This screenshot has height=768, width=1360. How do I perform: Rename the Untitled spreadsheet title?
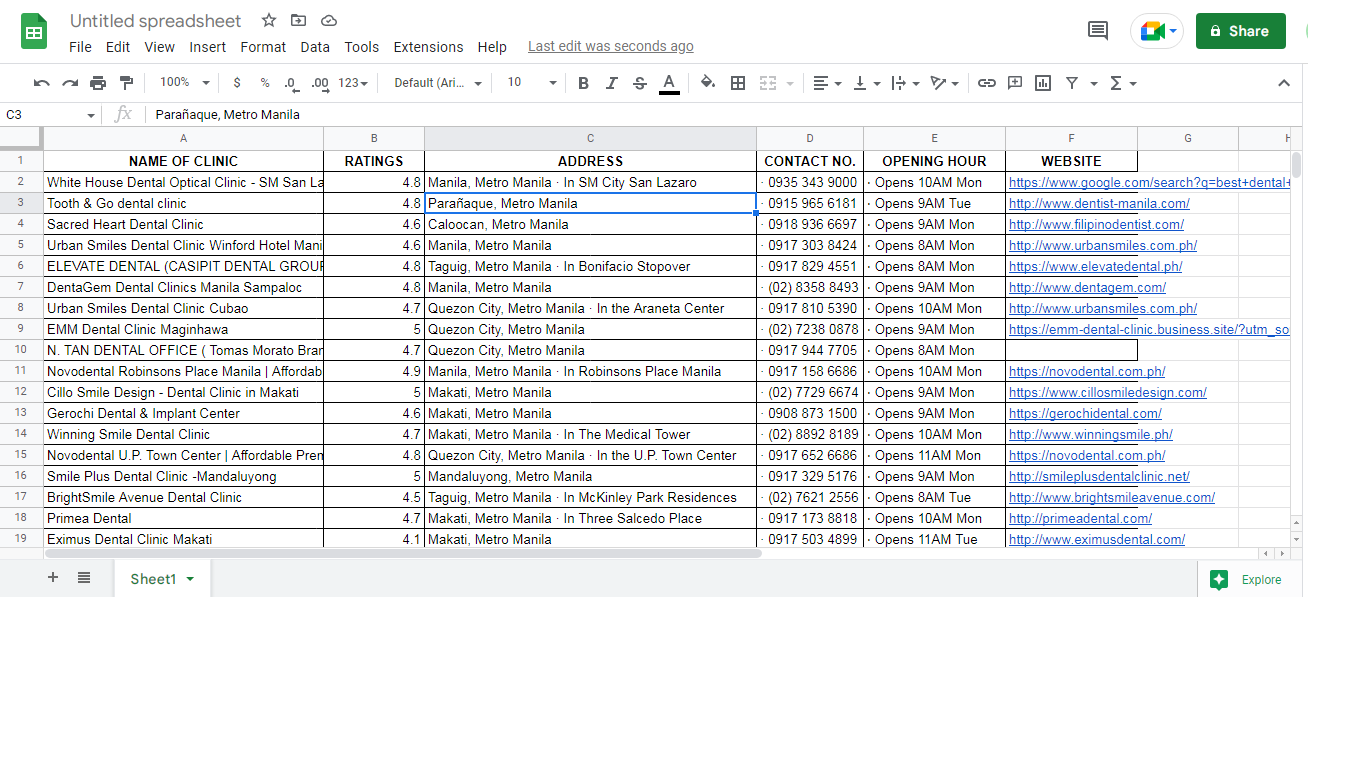[156, 21]
